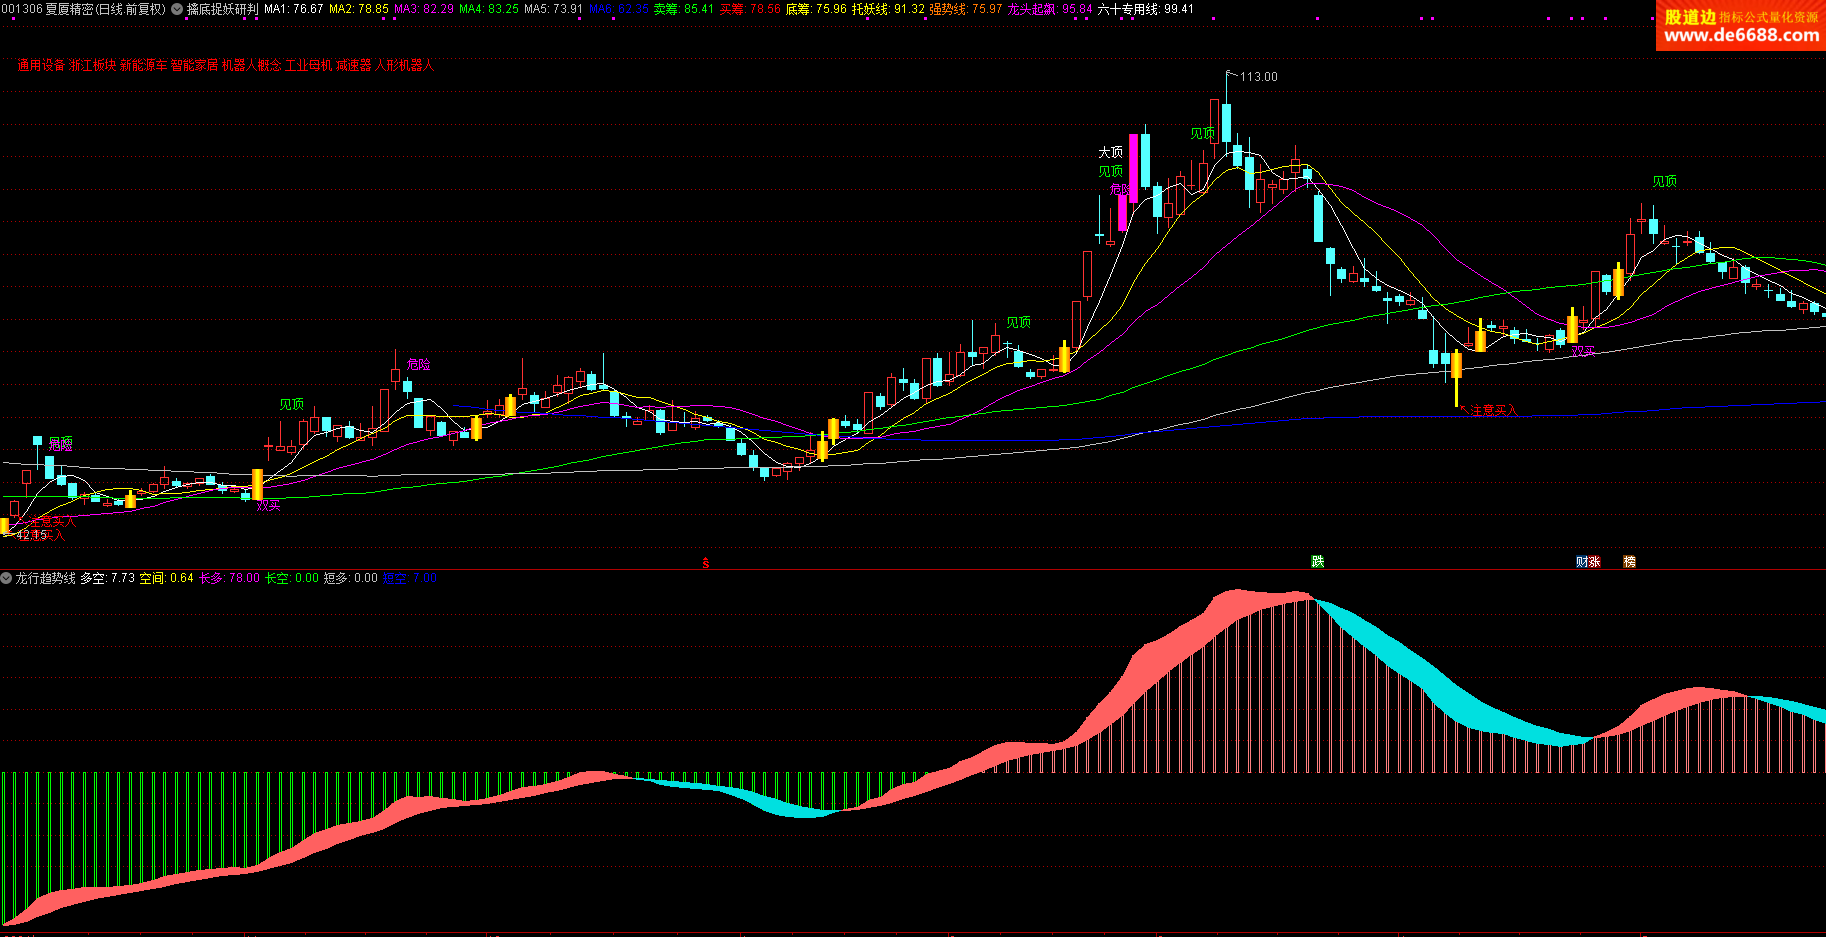Click the 注意买入 signal near the right low
This screenshot has width=1826, height=937.
tap(1493, 410)
